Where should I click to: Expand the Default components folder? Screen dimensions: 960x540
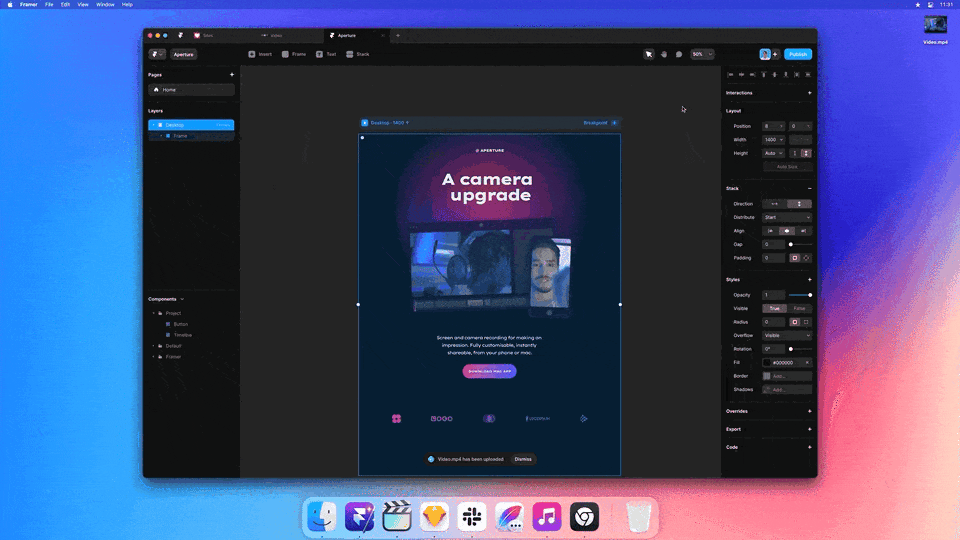(154, 346)
